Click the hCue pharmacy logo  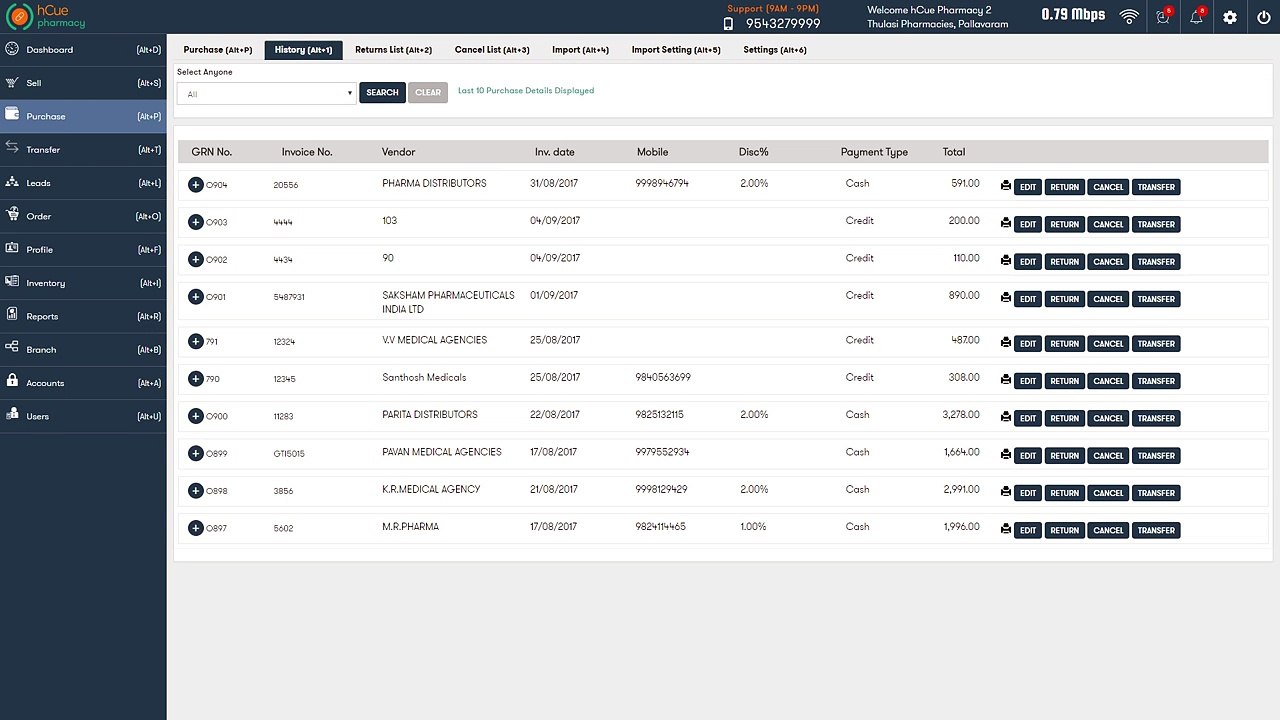(x=47, y=16)
